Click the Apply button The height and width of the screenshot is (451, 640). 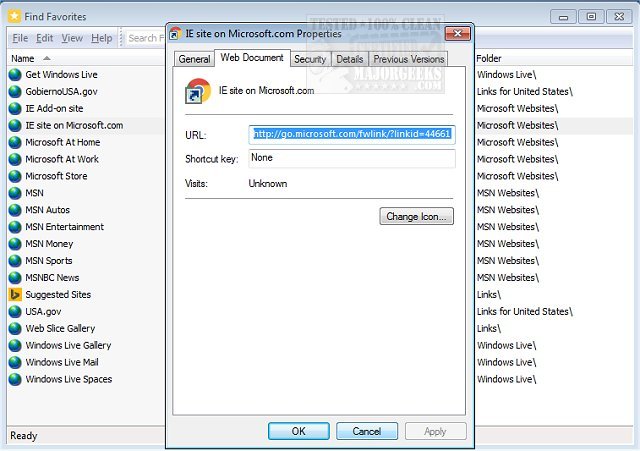click(436, 431)
